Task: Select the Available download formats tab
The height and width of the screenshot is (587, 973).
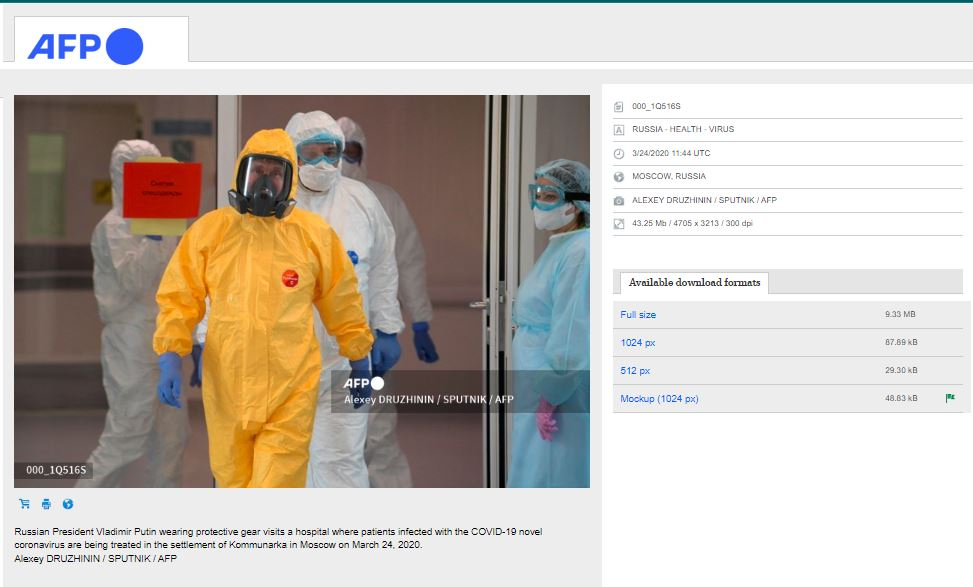Action: [694, 283]
